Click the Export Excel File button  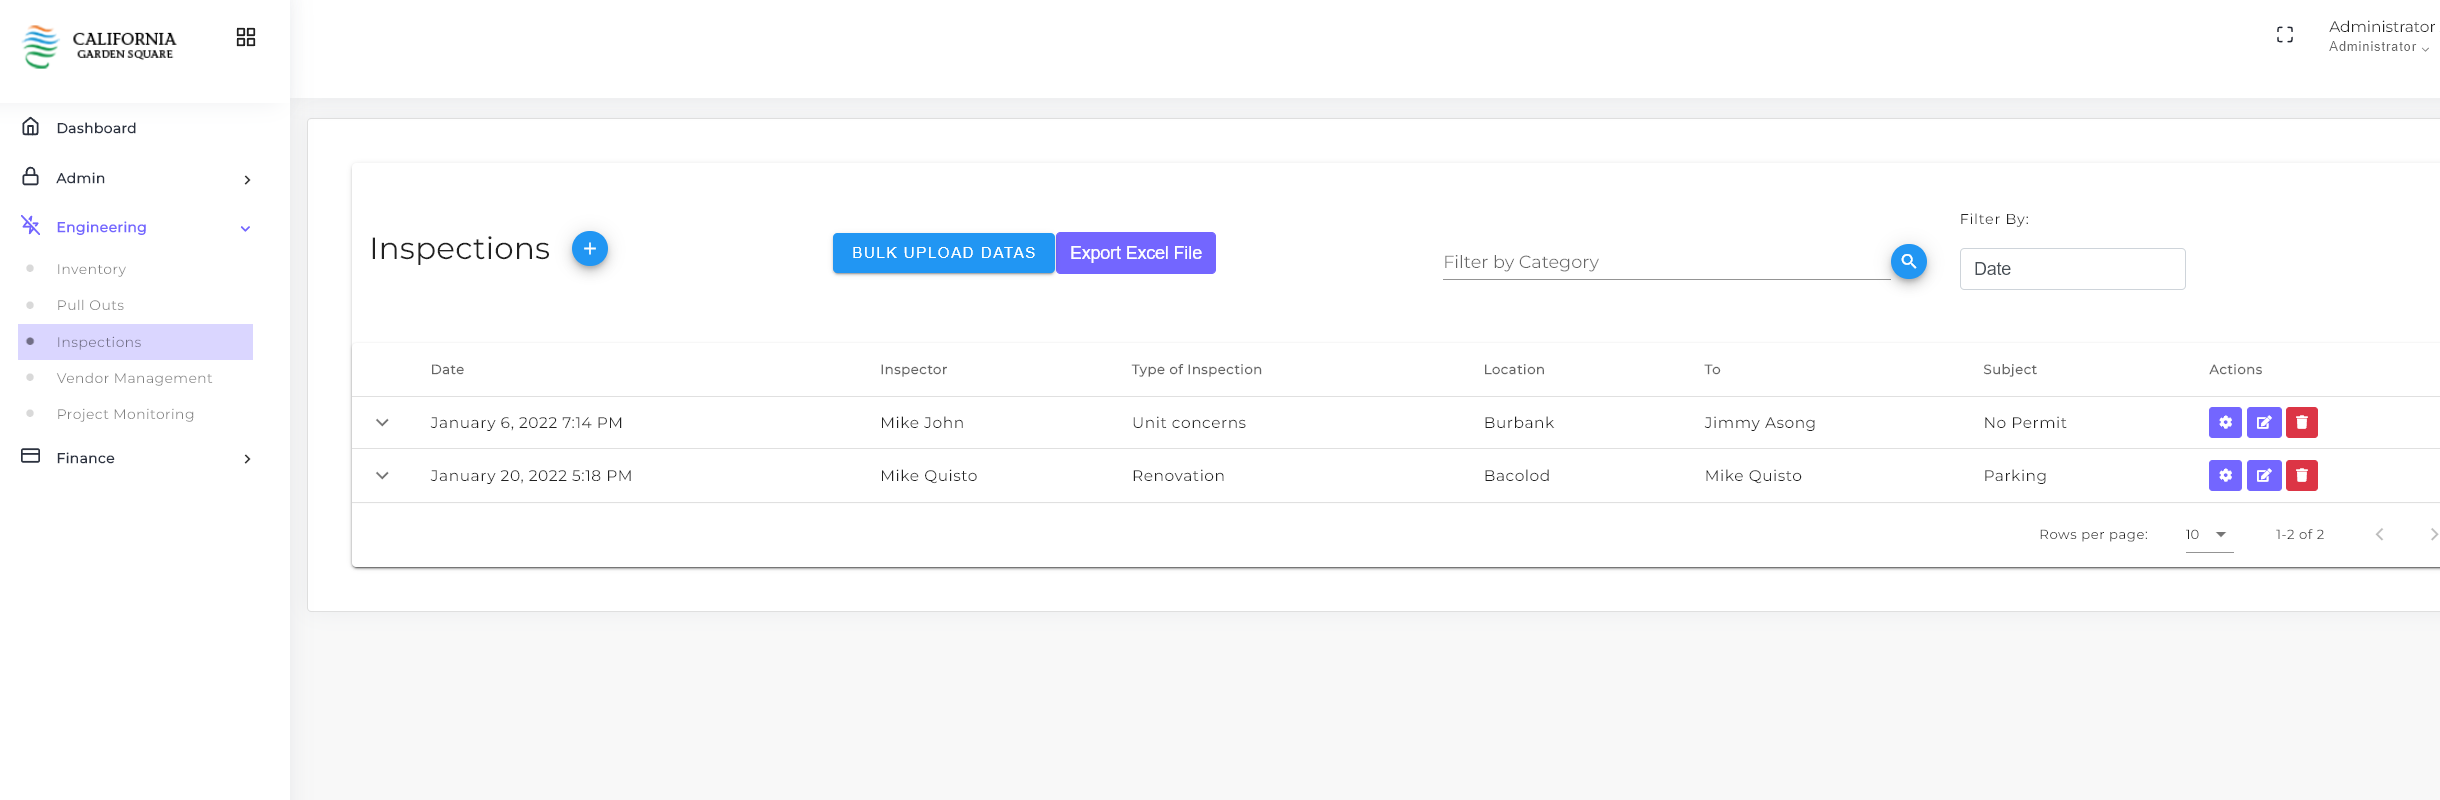pyautogui.click(x=1136, y=253)
